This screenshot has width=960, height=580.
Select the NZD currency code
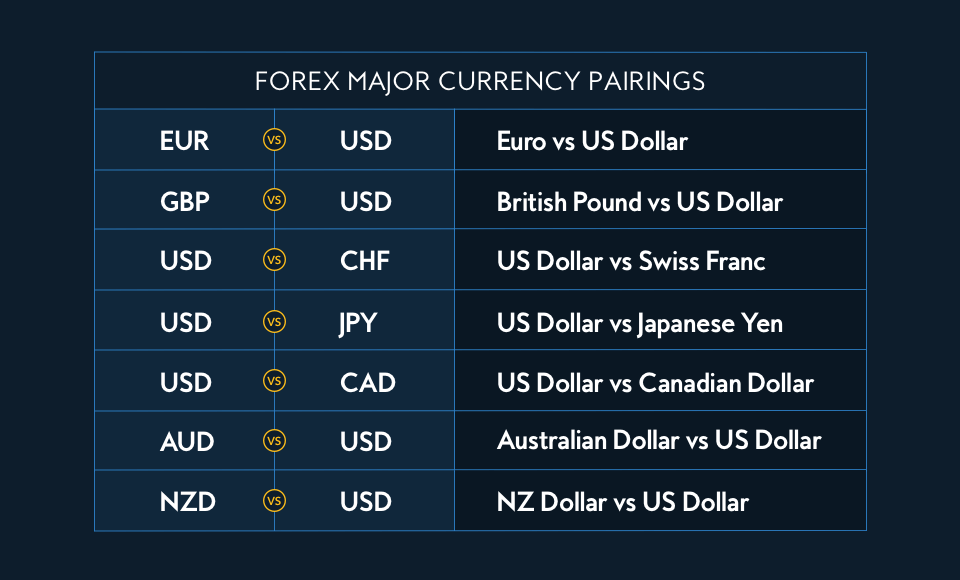pyautogui.click(x=188, y=502)
